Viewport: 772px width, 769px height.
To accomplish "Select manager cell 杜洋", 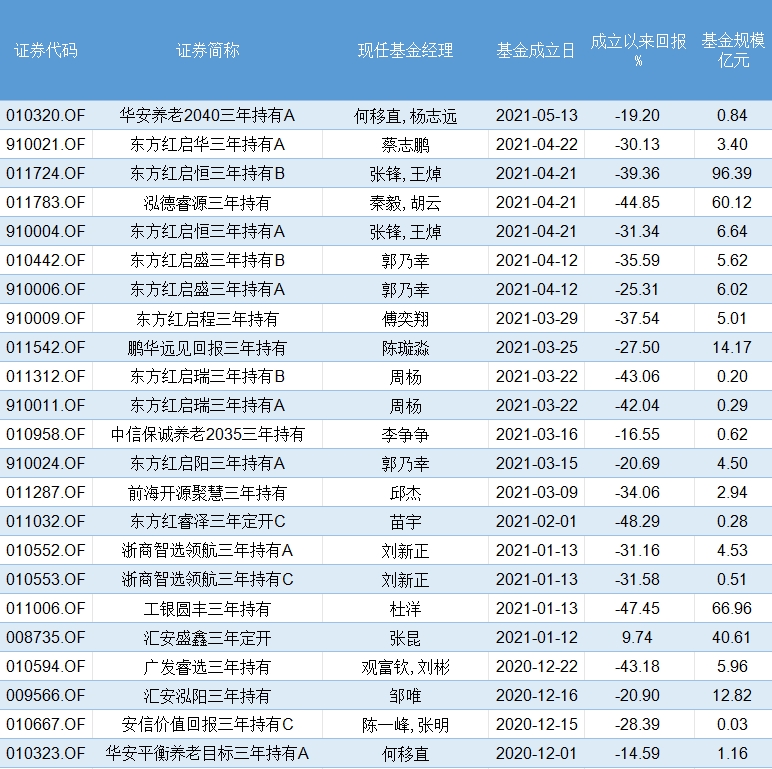I will pyautogui.click(x=405, y=609).
